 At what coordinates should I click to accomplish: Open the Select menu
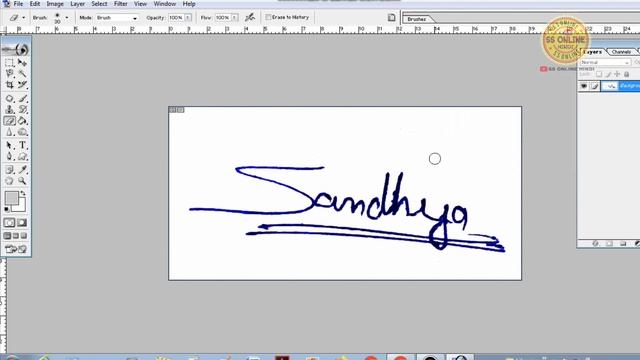click(99, 4)
